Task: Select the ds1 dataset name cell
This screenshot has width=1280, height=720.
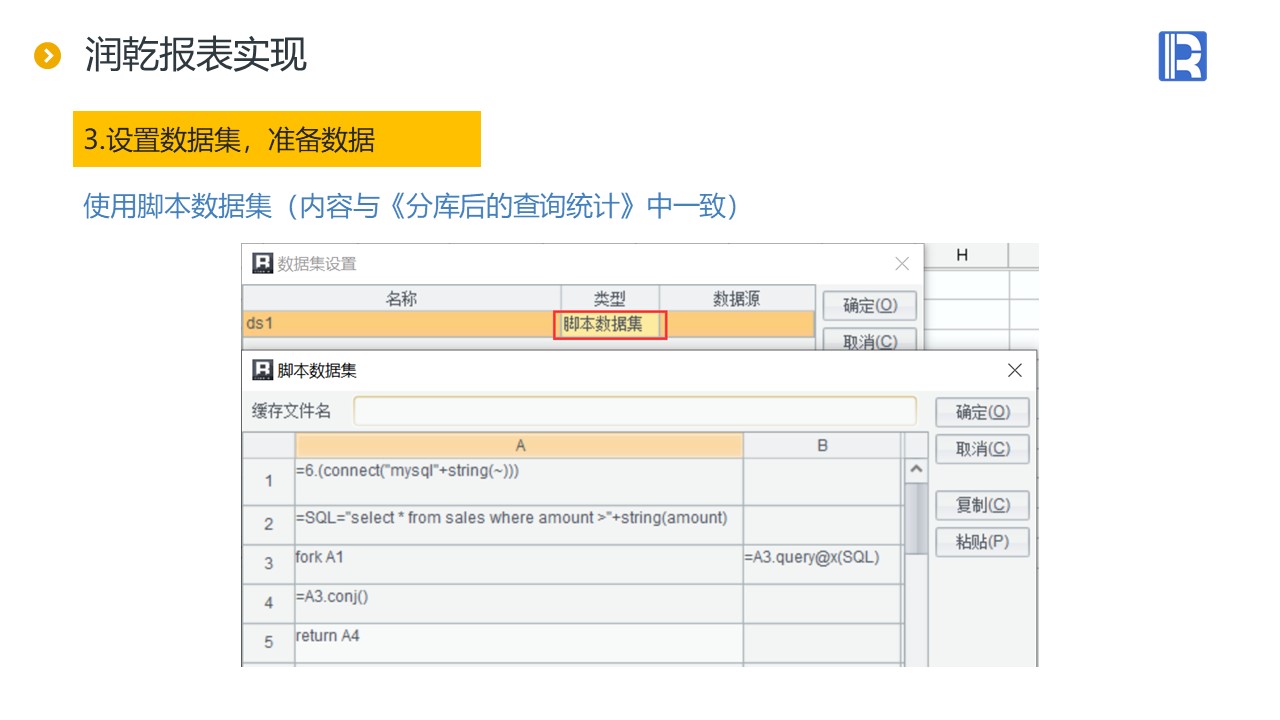Action: 401,324
